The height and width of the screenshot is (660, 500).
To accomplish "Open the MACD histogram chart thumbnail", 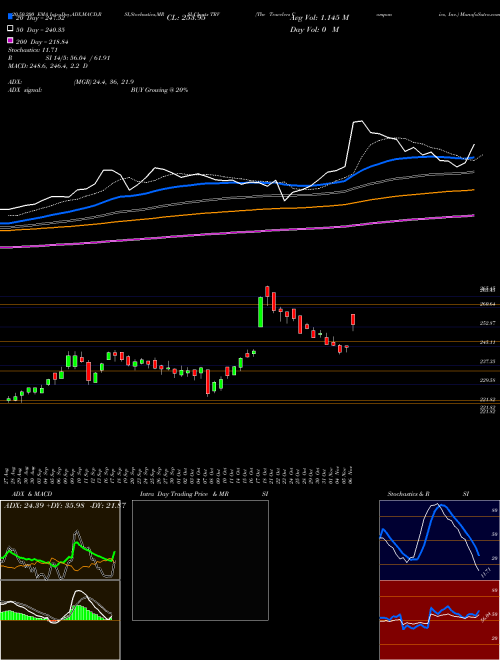I will (60, 620).
